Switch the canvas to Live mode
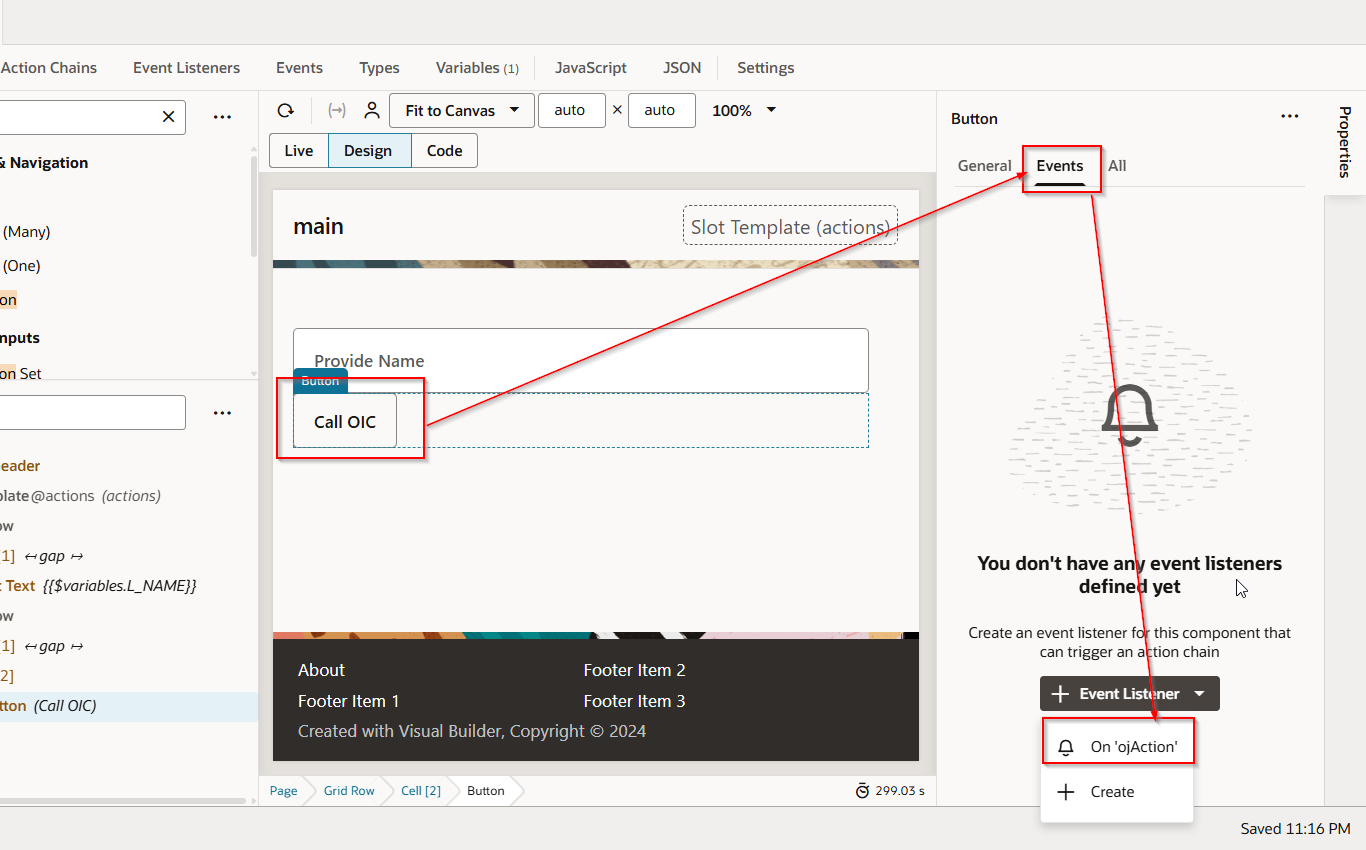The width and height of the screenshot is (1366, 850). pyautogui.click(x=298, y=150)
